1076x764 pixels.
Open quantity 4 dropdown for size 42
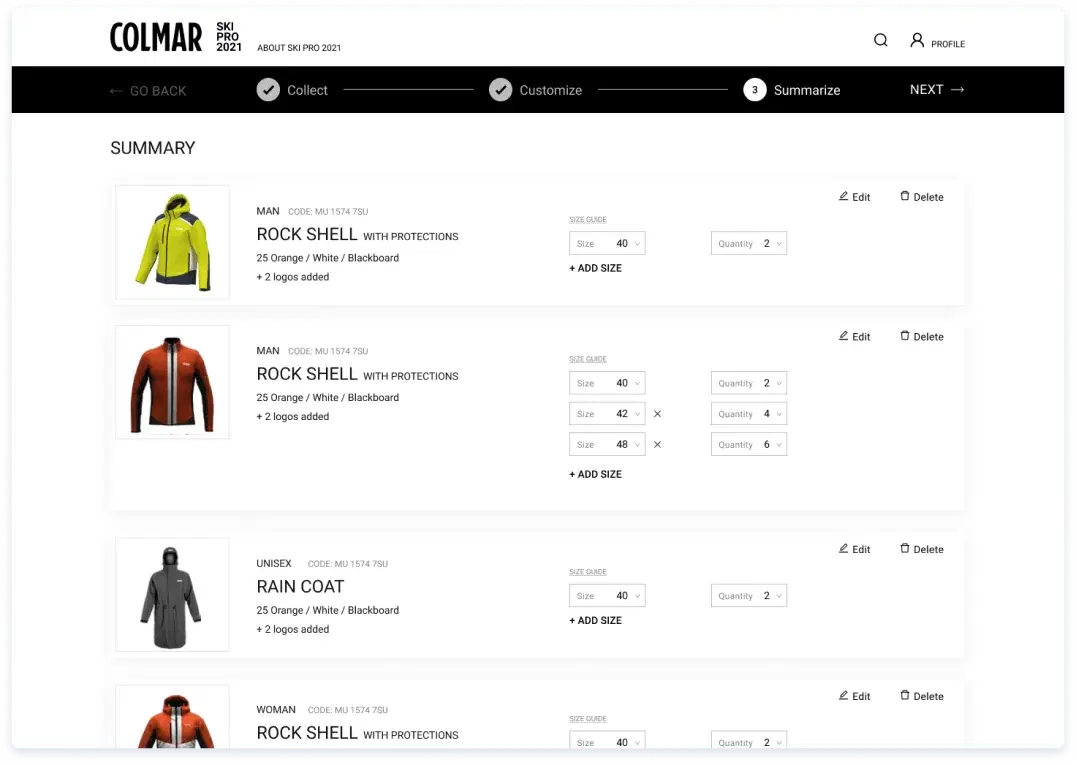tap(749, 414)
